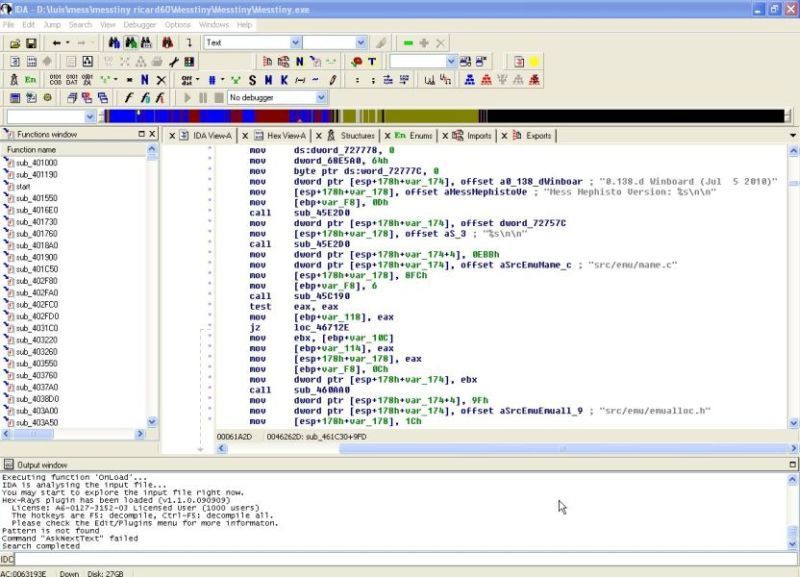Screen dimensions: 800x577
Task: Open the empty dropdown next to Text
Action: [x=361, y=43]
